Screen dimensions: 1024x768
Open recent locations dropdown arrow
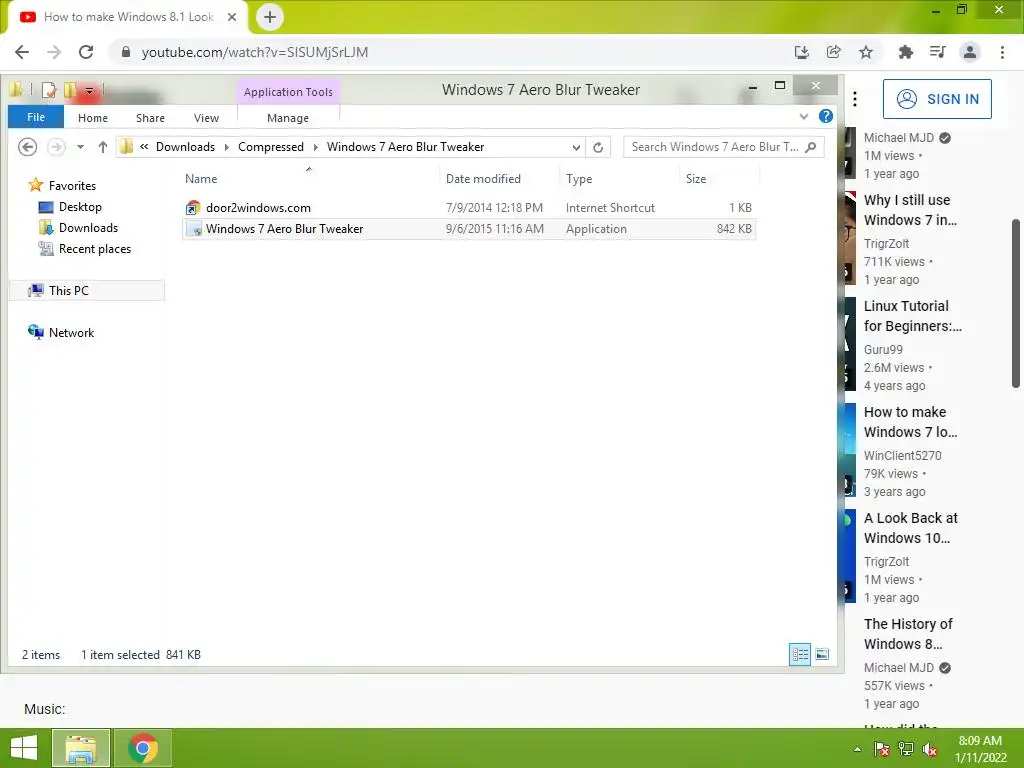coord(80,148)
